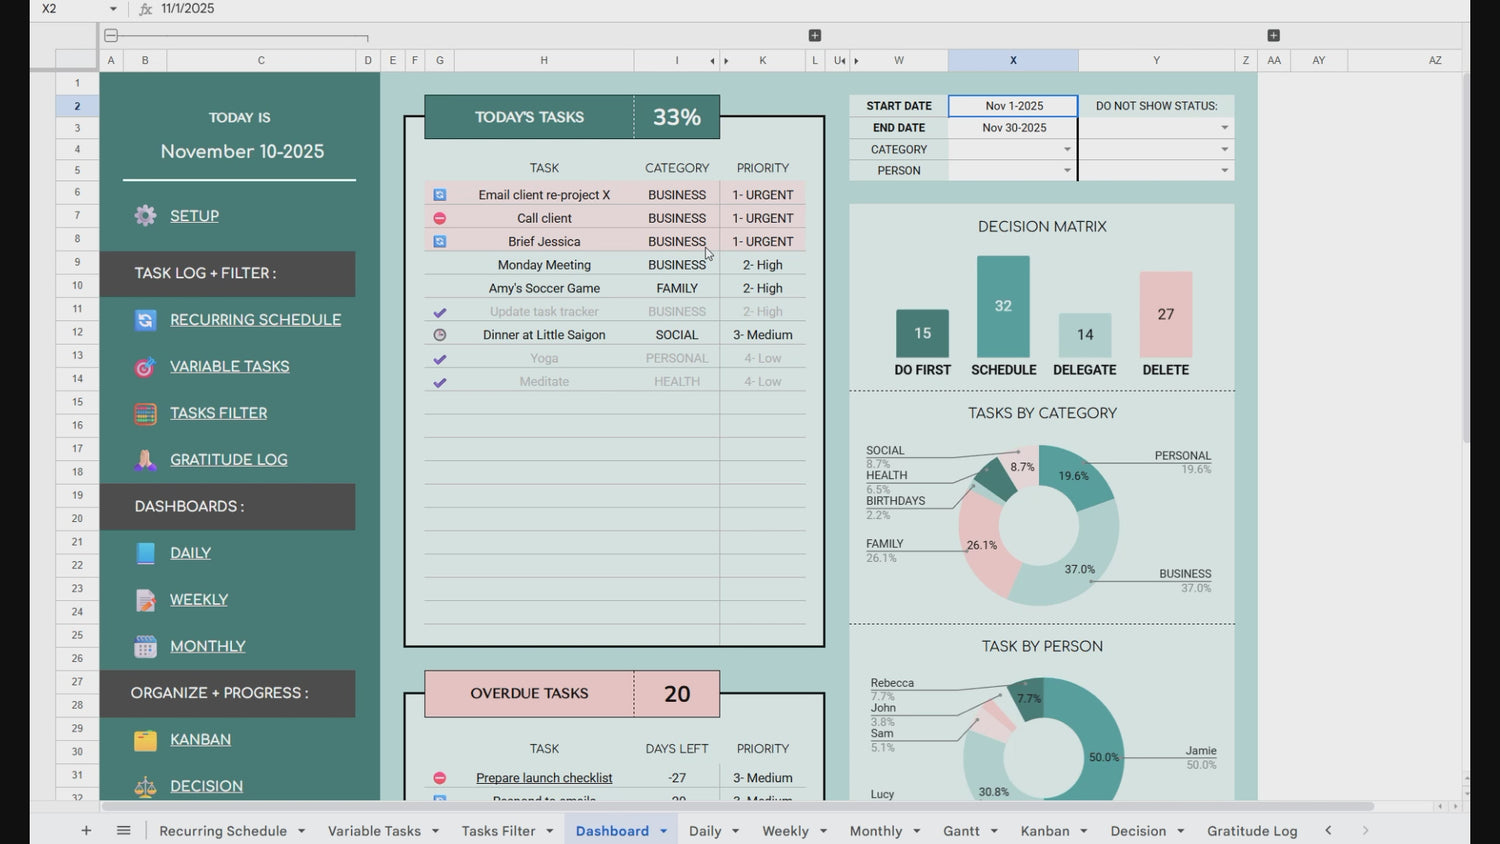Open the Gratitude Log sheet tab
This screenshot has width=1500, height=844.
tap(1252, 830)
